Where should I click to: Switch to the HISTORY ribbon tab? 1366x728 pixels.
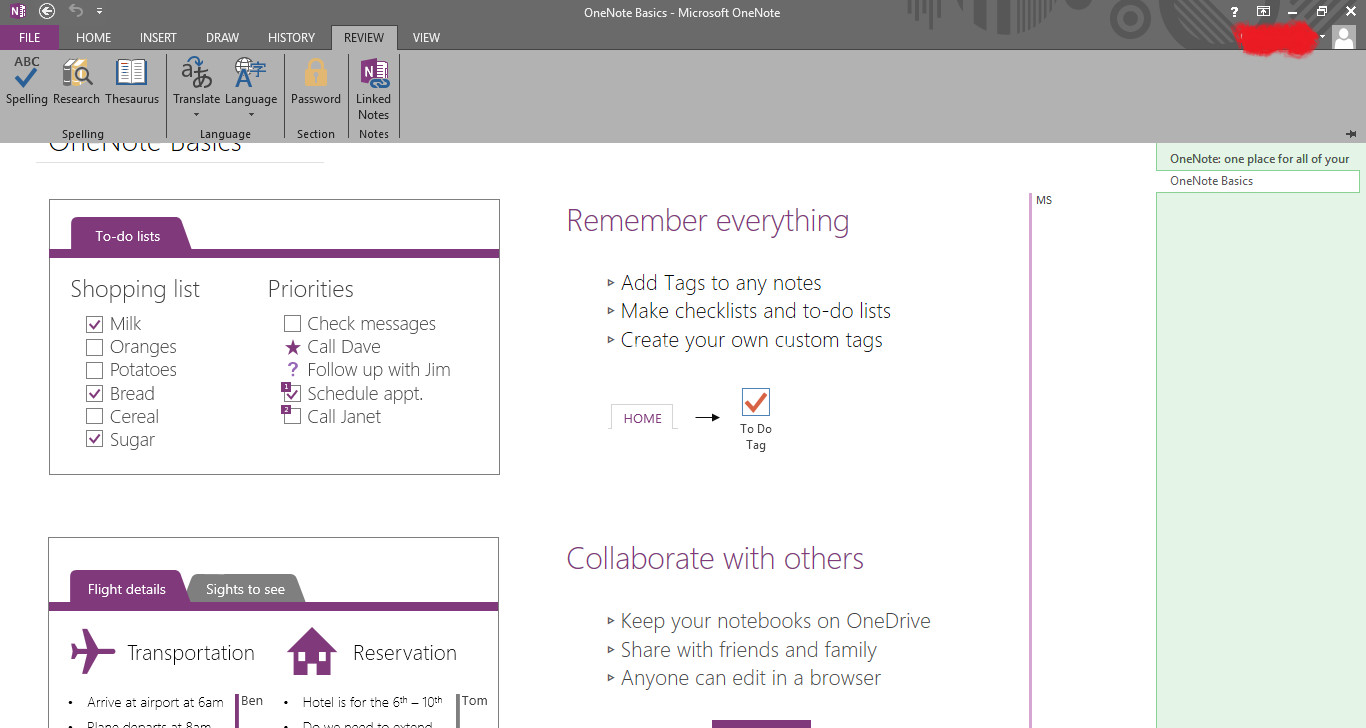point(291,37)
